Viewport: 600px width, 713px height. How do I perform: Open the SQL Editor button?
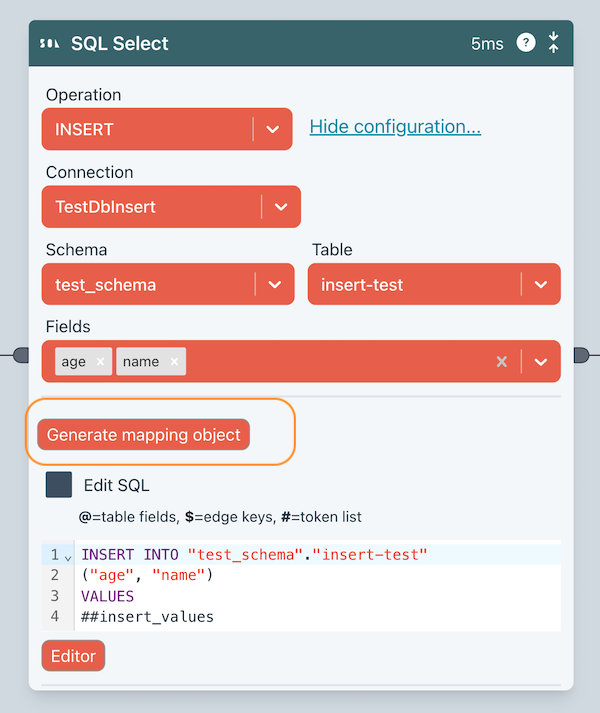(73, 656)
